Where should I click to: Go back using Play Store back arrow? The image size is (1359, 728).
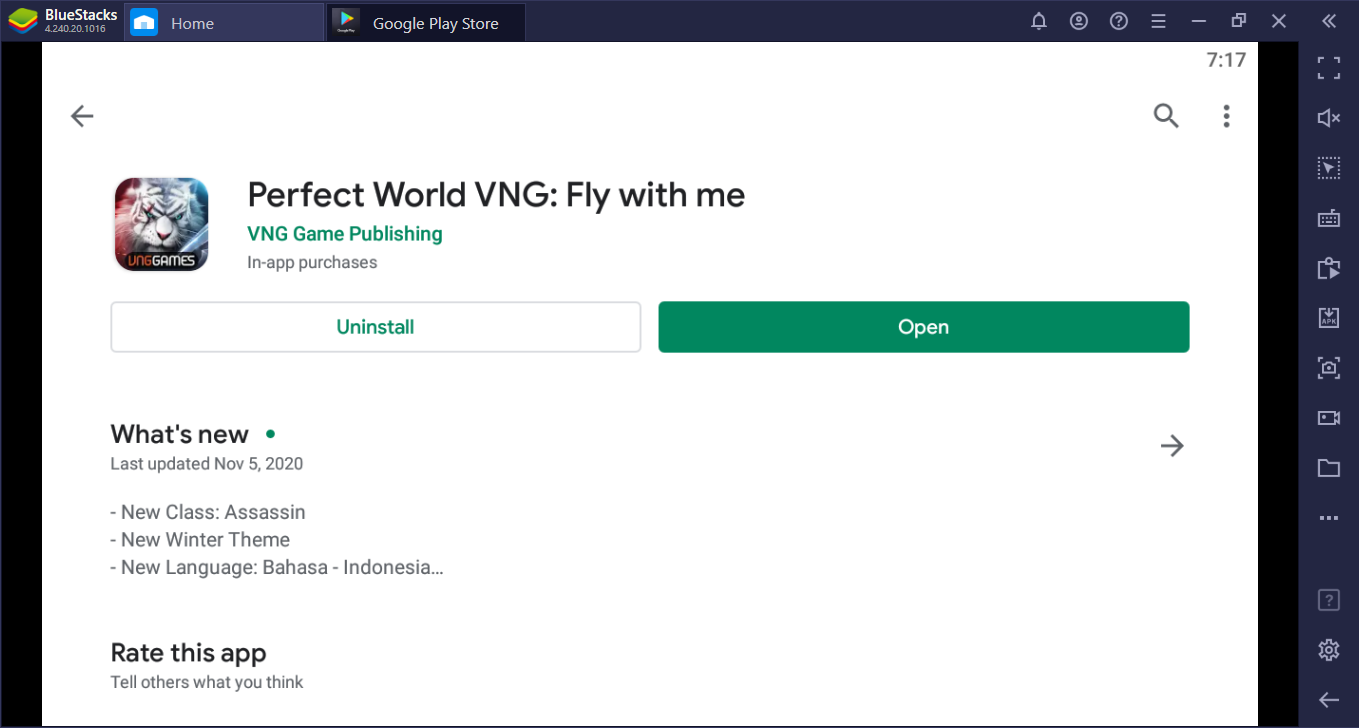[x=82, y=117]
